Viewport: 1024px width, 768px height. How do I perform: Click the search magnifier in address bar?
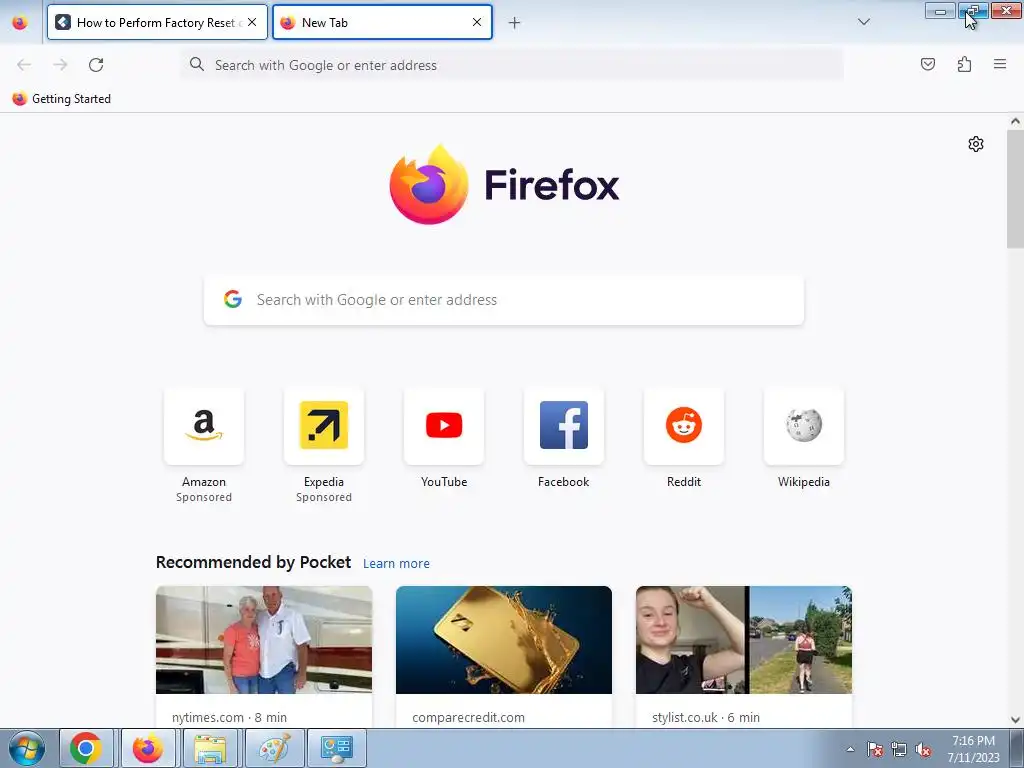[197, 64]
